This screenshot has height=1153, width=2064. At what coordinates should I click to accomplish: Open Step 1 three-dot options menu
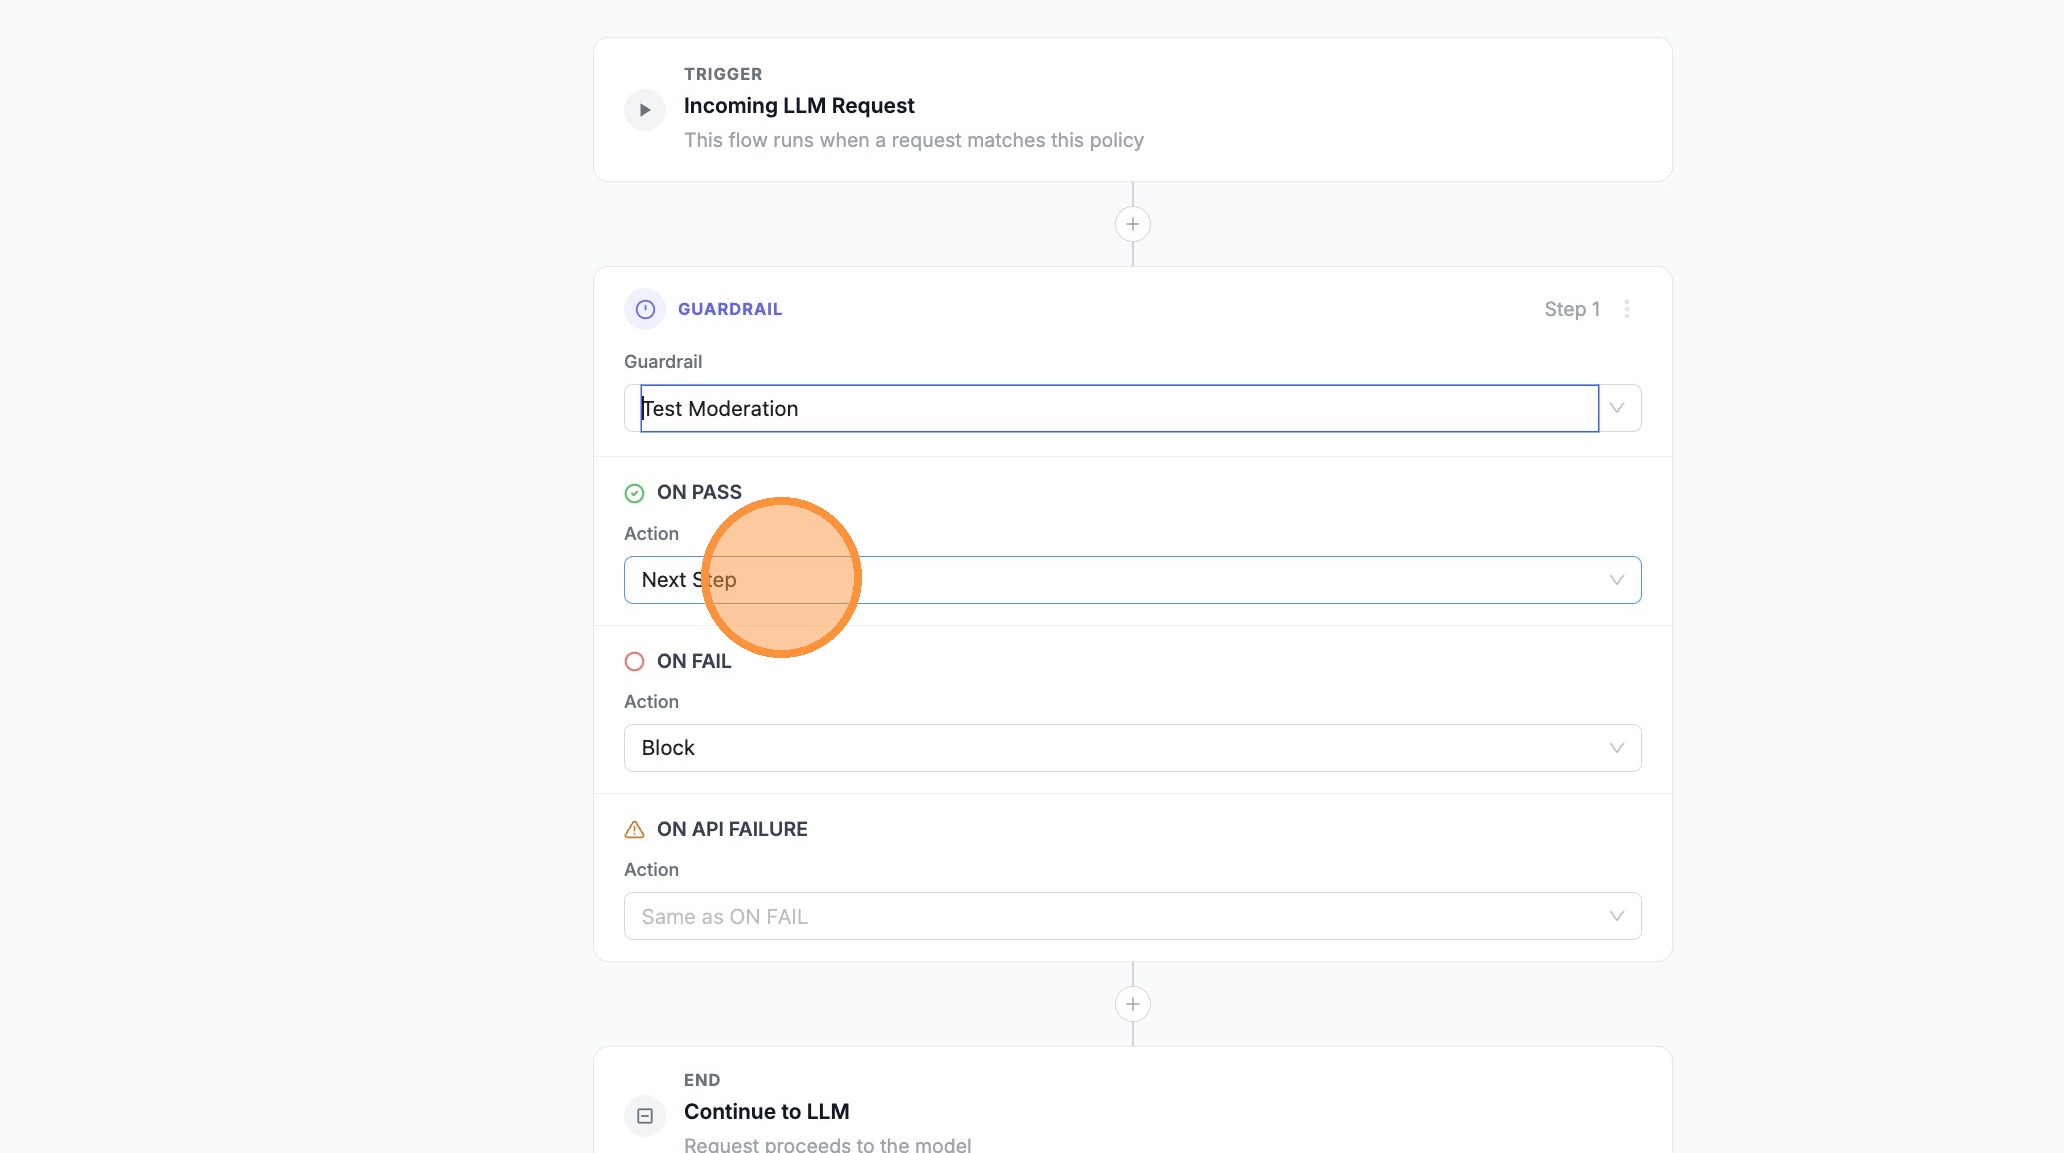click(1627, 309)
